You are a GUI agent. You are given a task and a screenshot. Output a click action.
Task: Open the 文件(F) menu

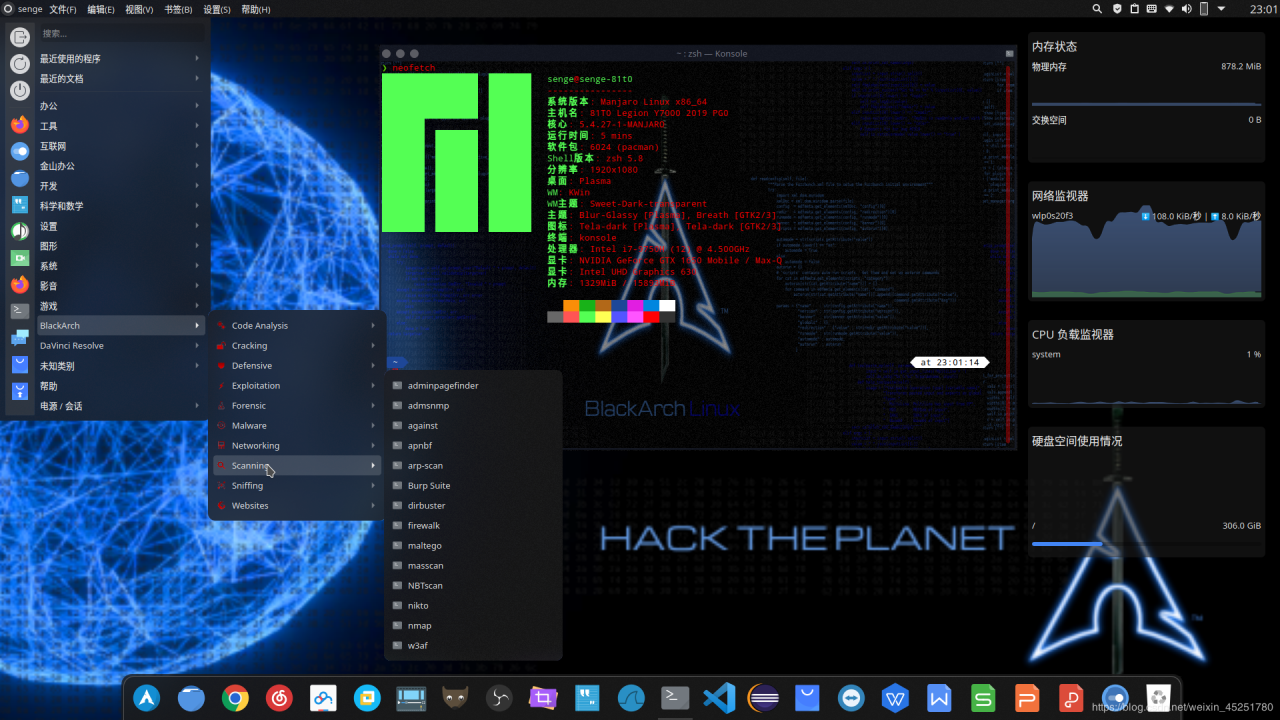tap(63, 9)
